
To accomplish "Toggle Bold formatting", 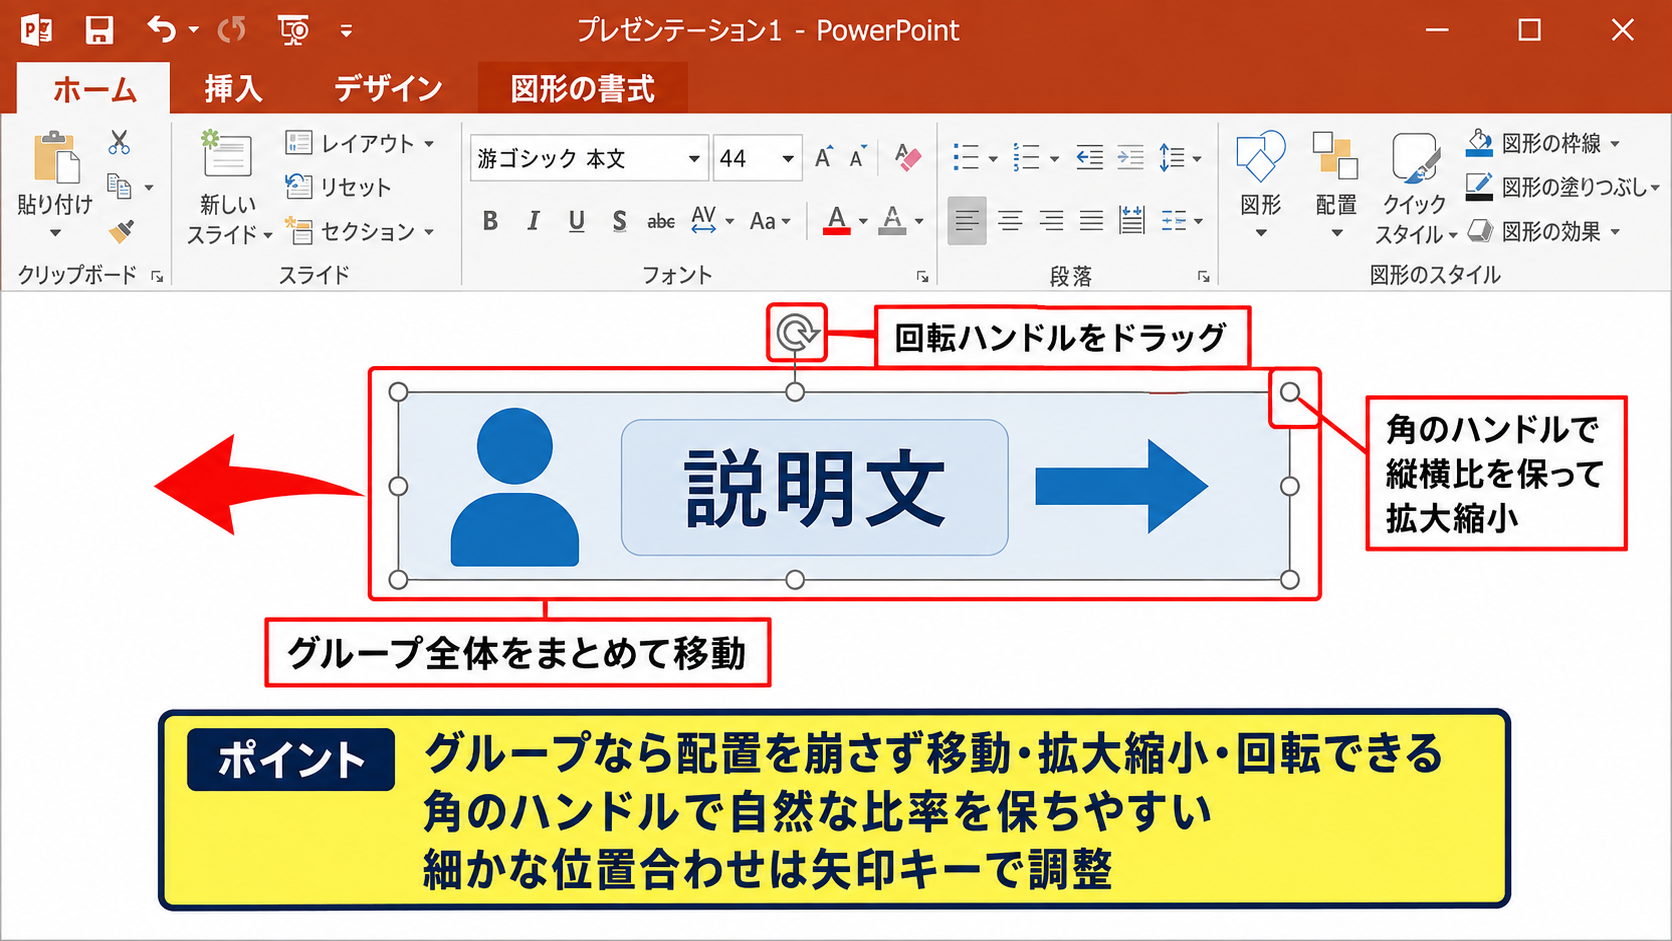I will [490, 221].
